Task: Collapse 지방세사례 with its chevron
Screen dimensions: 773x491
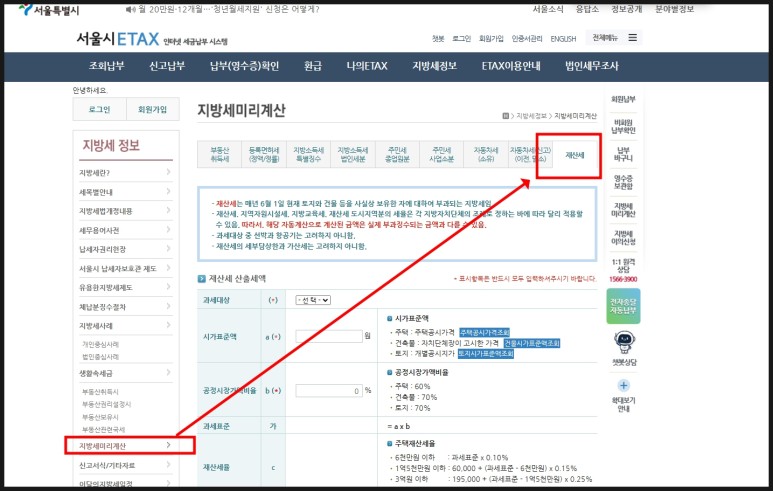Action: coord(169,325)
